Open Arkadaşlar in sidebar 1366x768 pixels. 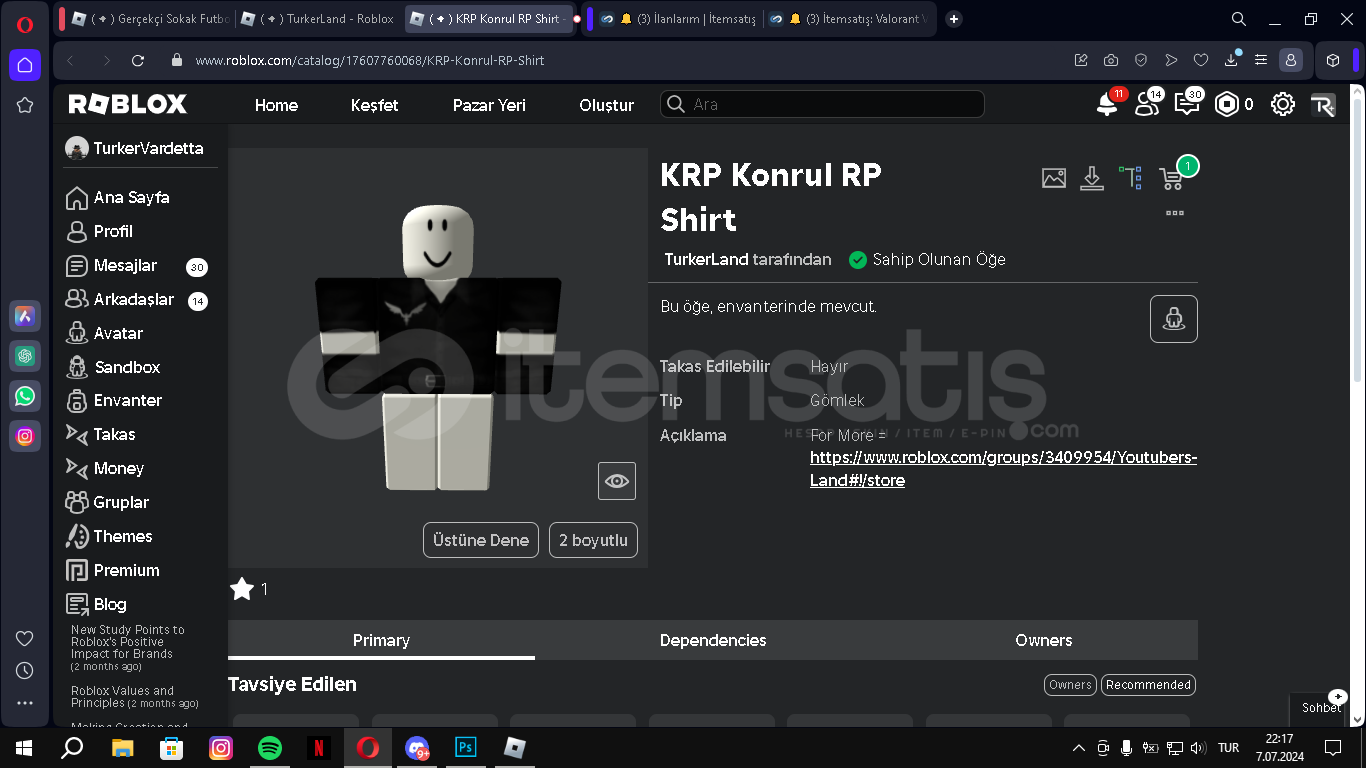tap(119, 299)
